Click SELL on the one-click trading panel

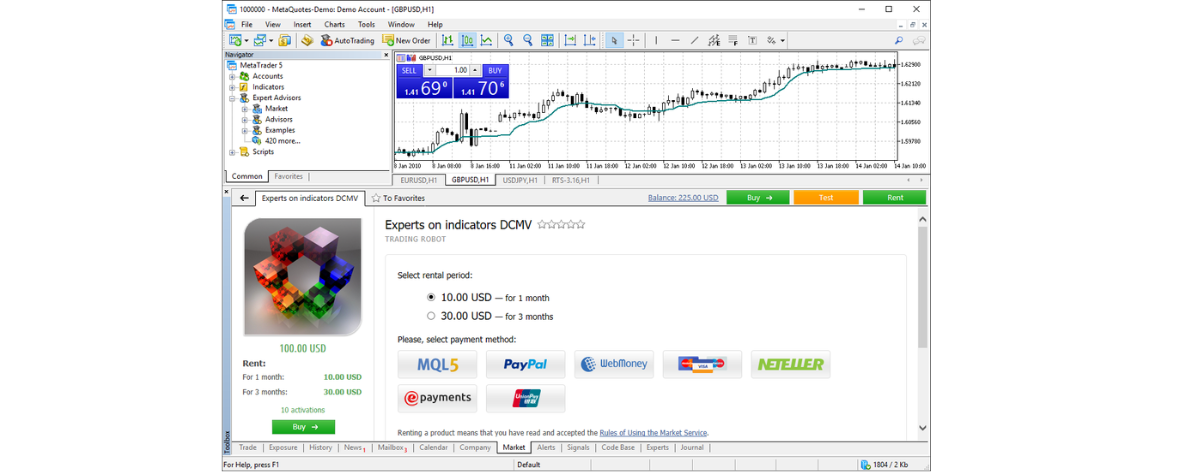tap(409, 70)
